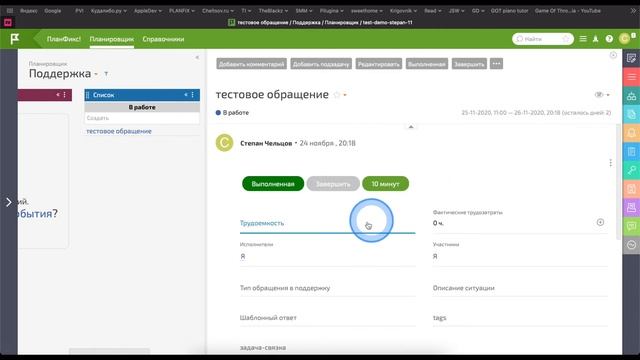Click the vertical scrollbar of task panel
This screenshot has height=360, width=640.
[x=619, y=182]
